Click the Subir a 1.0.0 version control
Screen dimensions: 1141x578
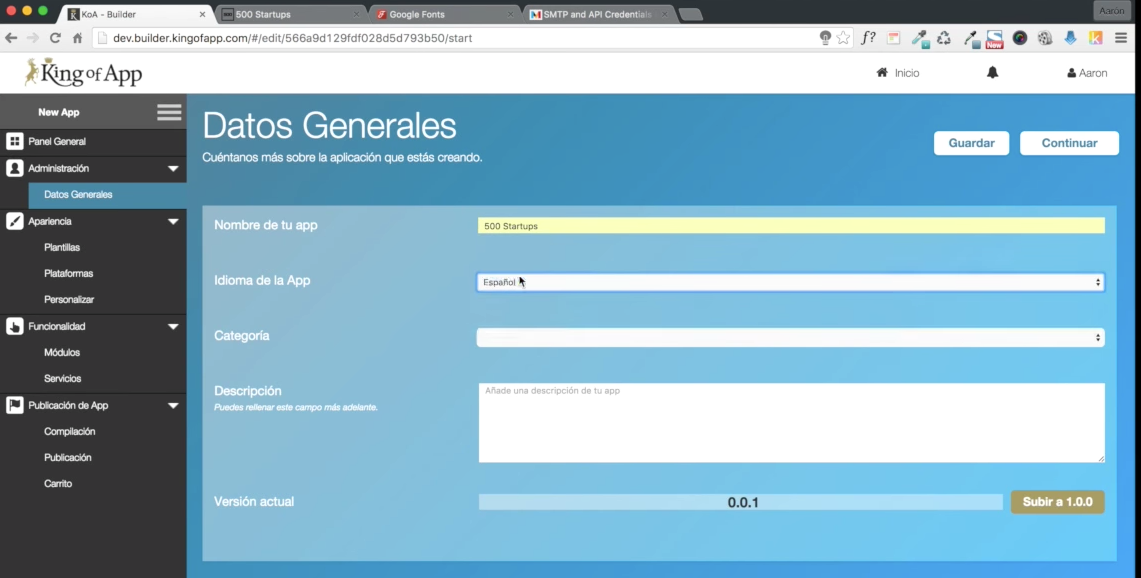pyautogui.click(x=1057, y=502)
